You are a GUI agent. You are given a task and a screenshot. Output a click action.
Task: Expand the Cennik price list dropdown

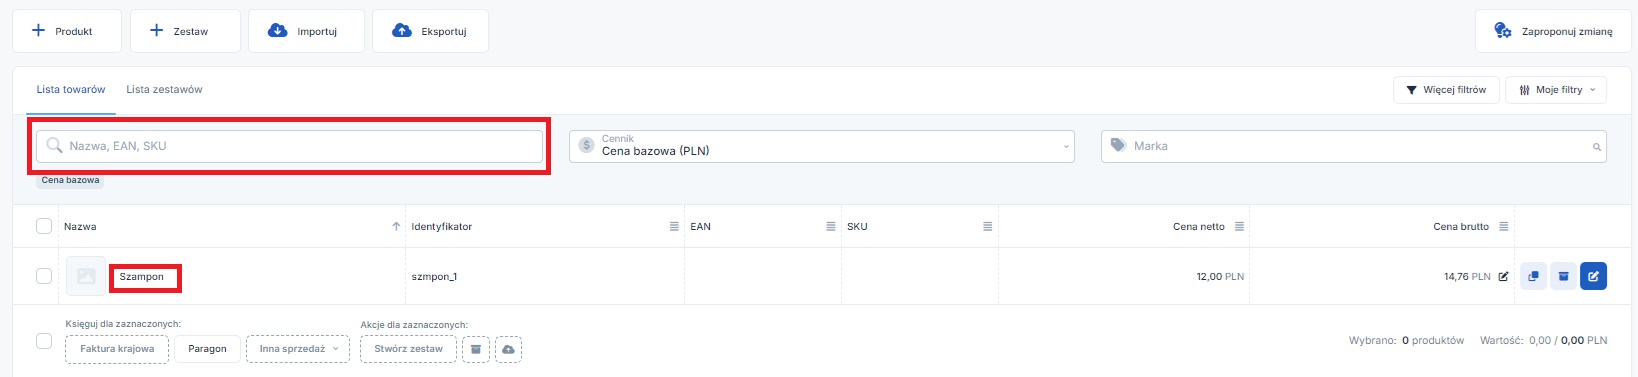(822, 146)
